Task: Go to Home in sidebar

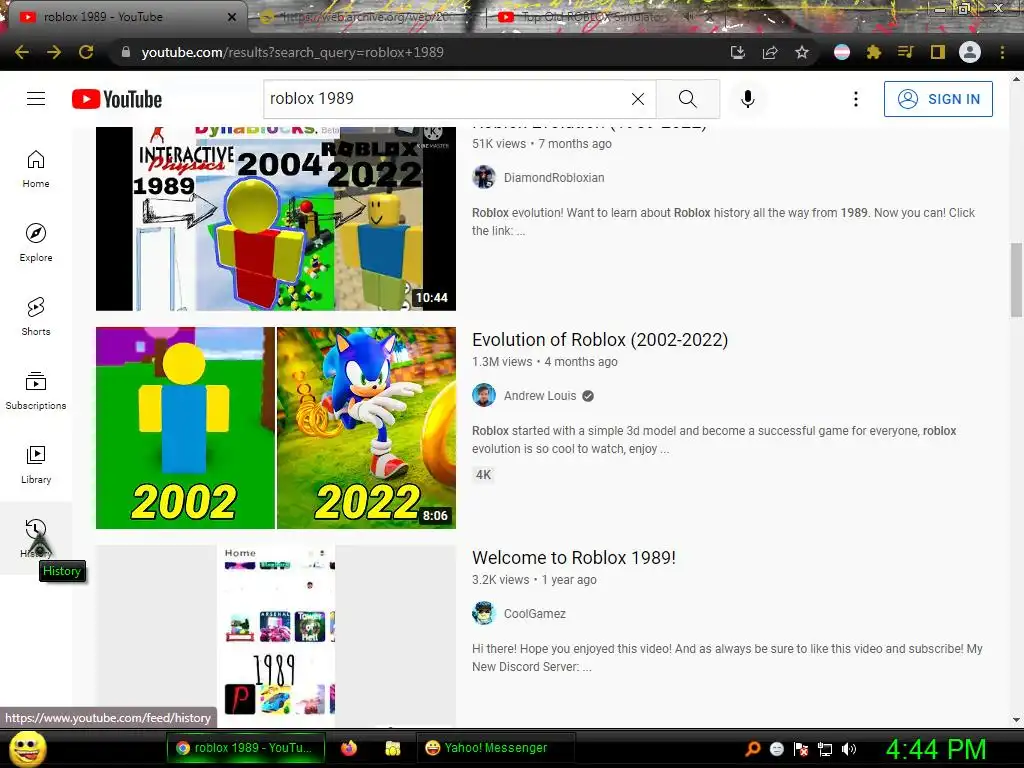Action: tap(36, 169)
